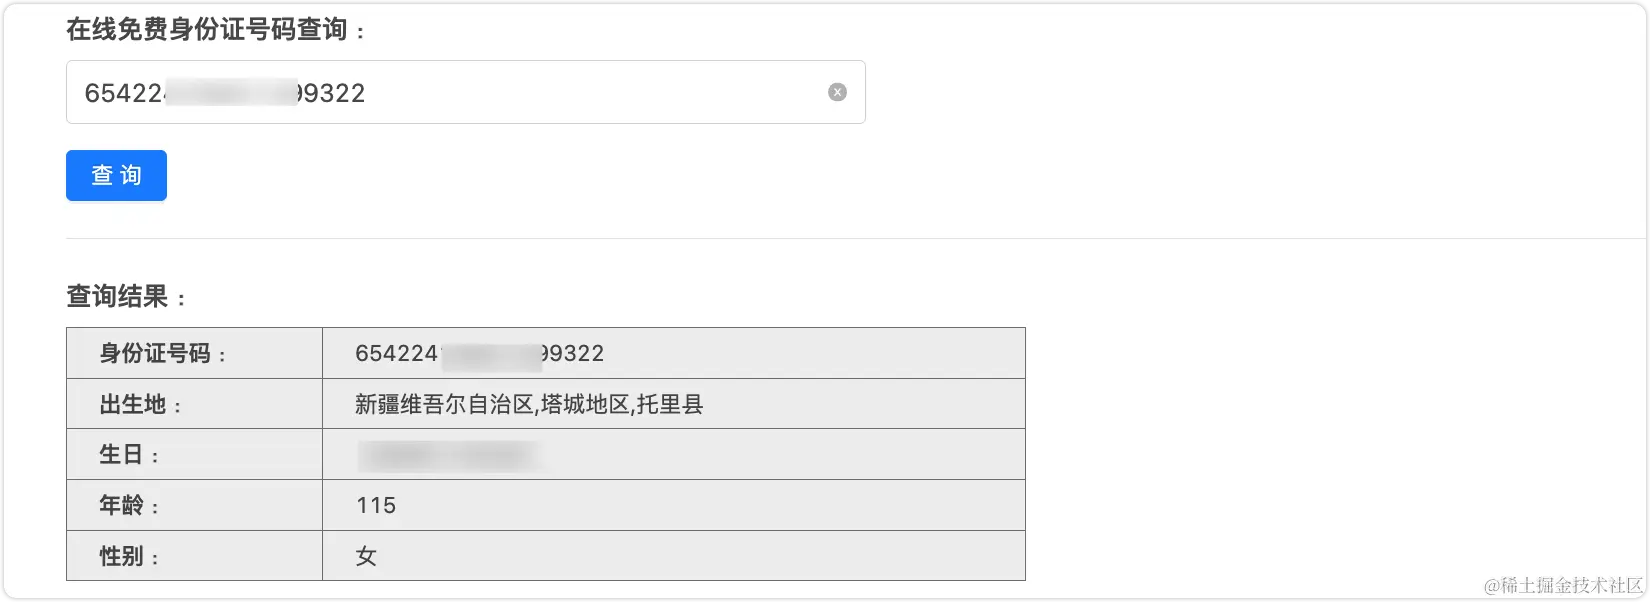Select the gender value 女
Screen dimensions: 1650x602
[366, 555]
